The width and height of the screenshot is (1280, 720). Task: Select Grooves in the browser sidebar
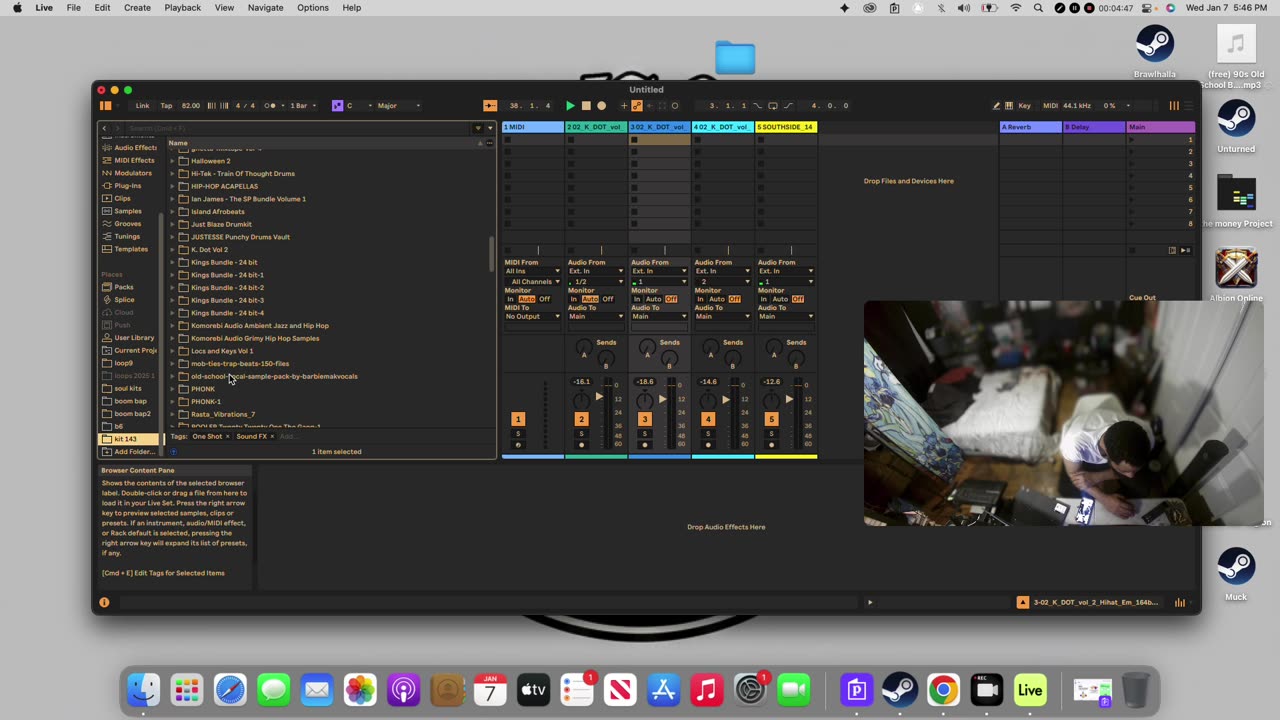[x=128, y=224]
